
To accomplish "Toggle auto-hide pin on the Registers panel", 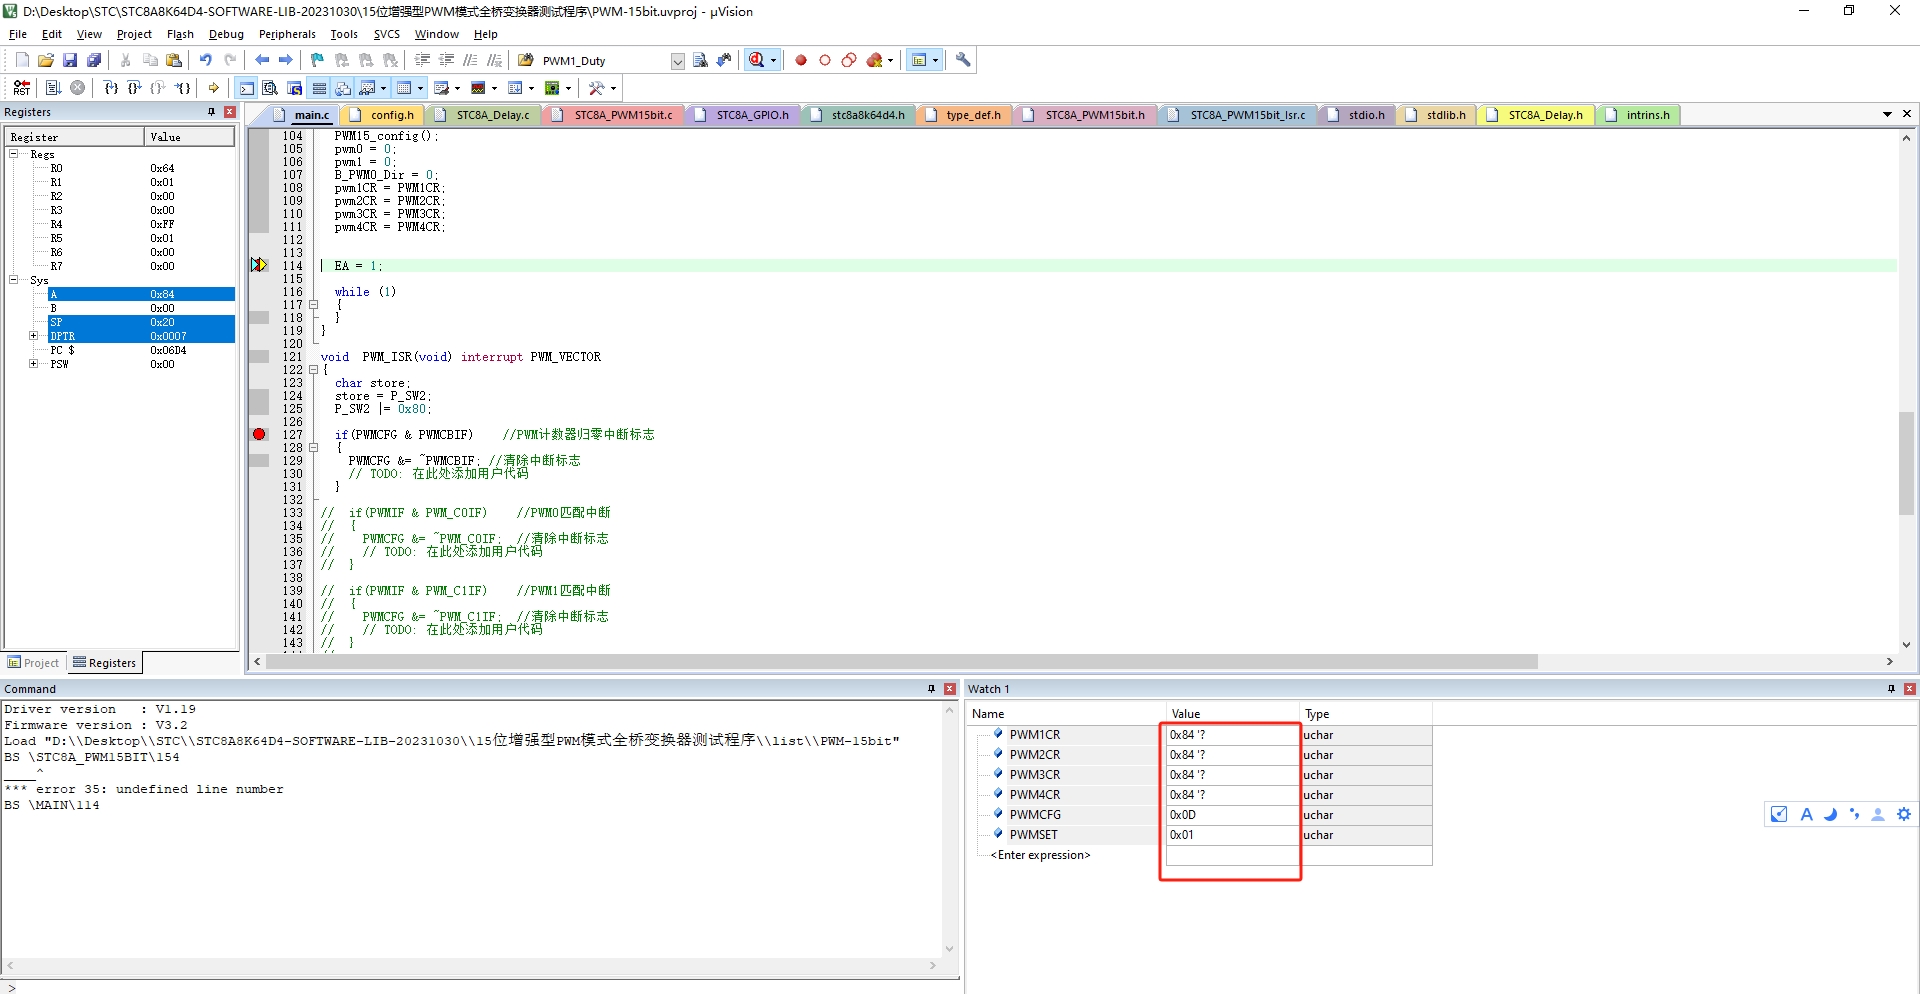I will point(211,112).
